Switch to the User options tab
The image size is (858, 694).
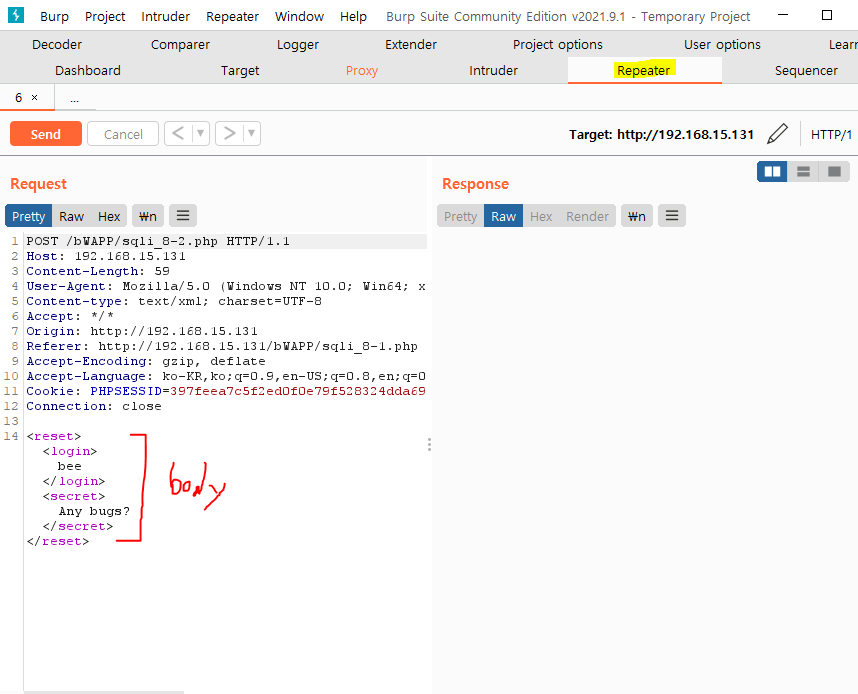pos(722,44)
